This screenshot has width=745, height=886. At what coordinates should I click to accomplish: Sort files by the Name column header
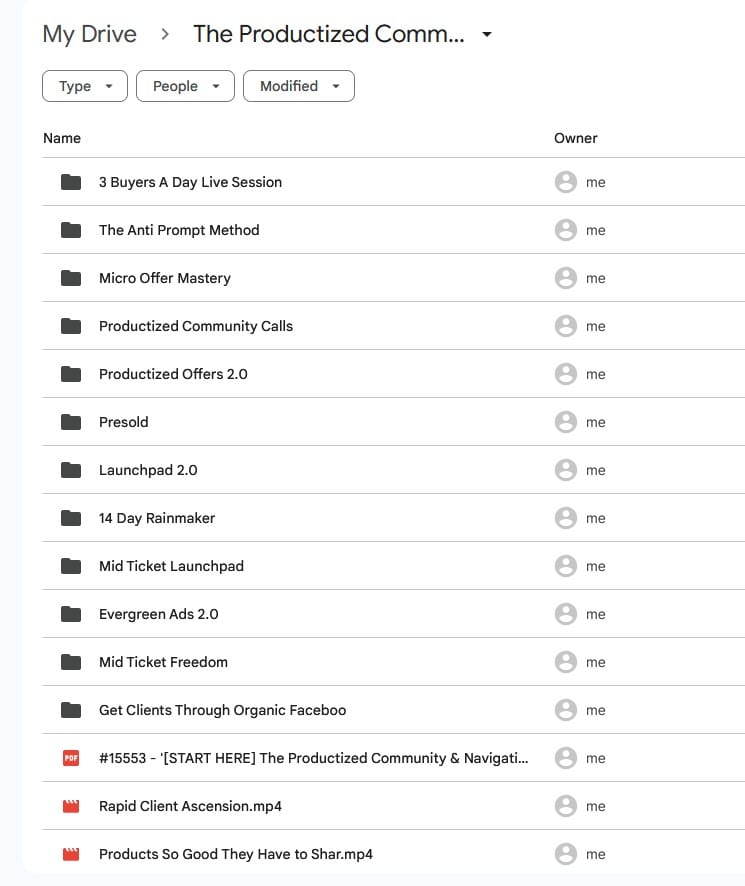(x=62, y=138)
